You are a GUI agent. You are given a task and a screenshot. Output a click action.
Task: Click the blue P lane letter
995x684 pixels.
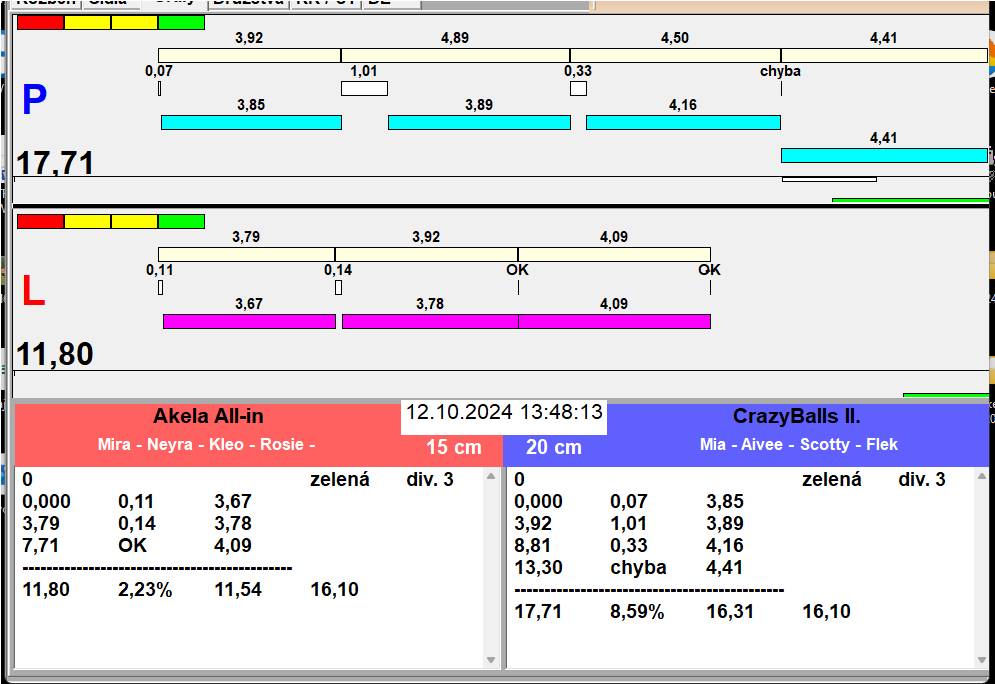[x=34, y=100]
